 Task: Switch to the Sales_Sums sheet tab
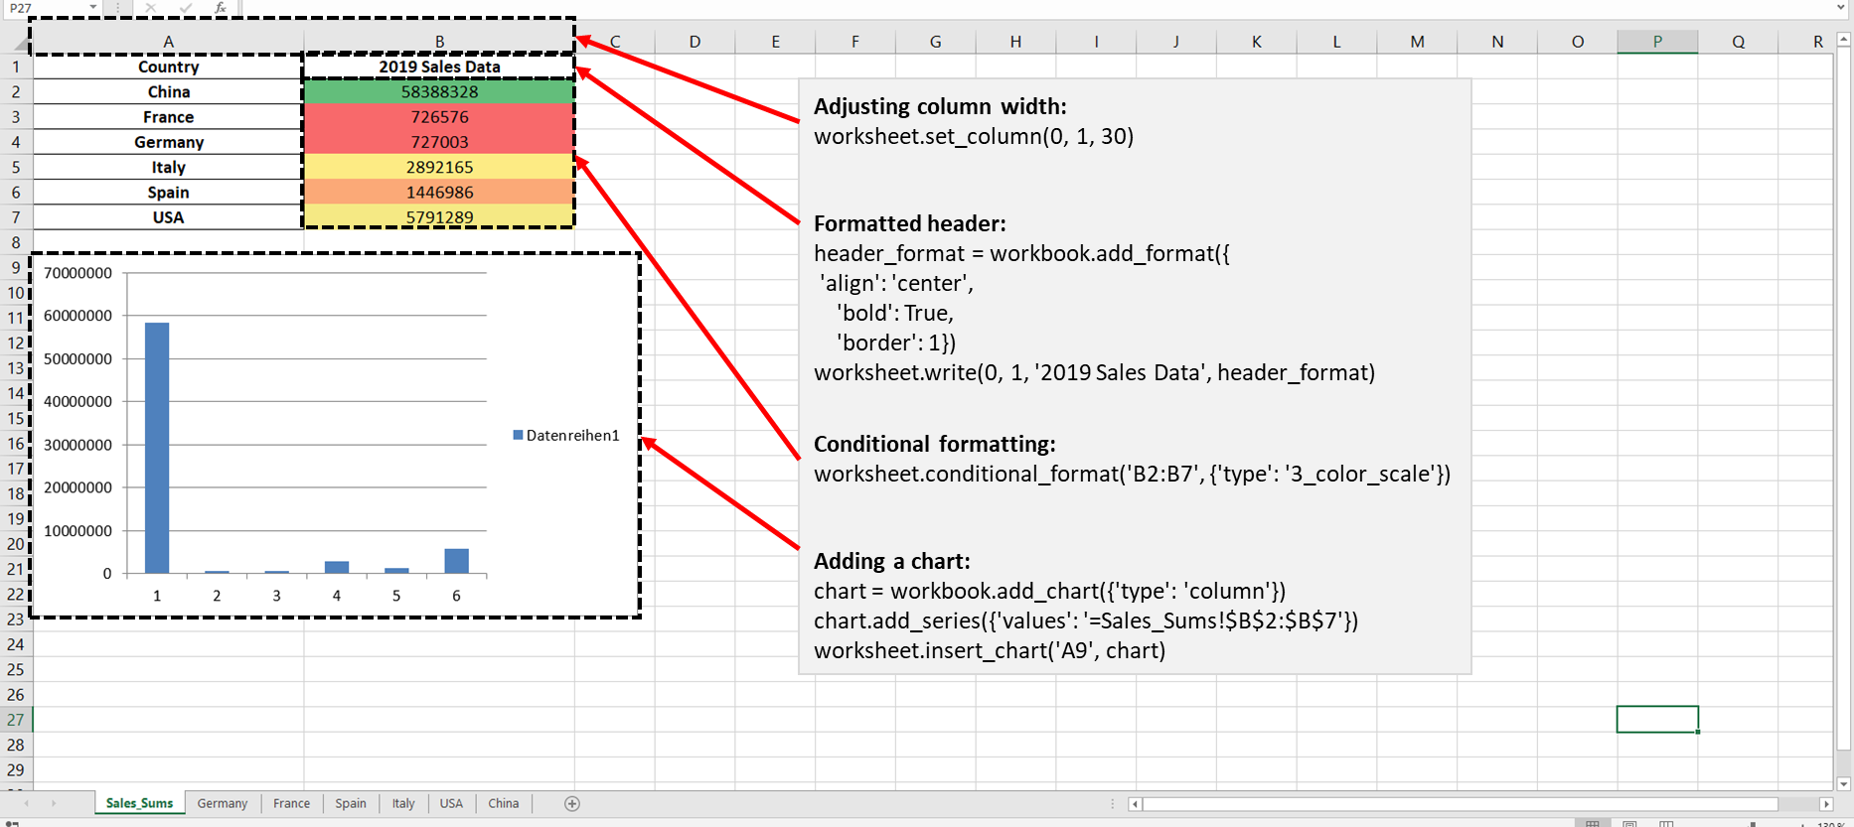point(139,803)
